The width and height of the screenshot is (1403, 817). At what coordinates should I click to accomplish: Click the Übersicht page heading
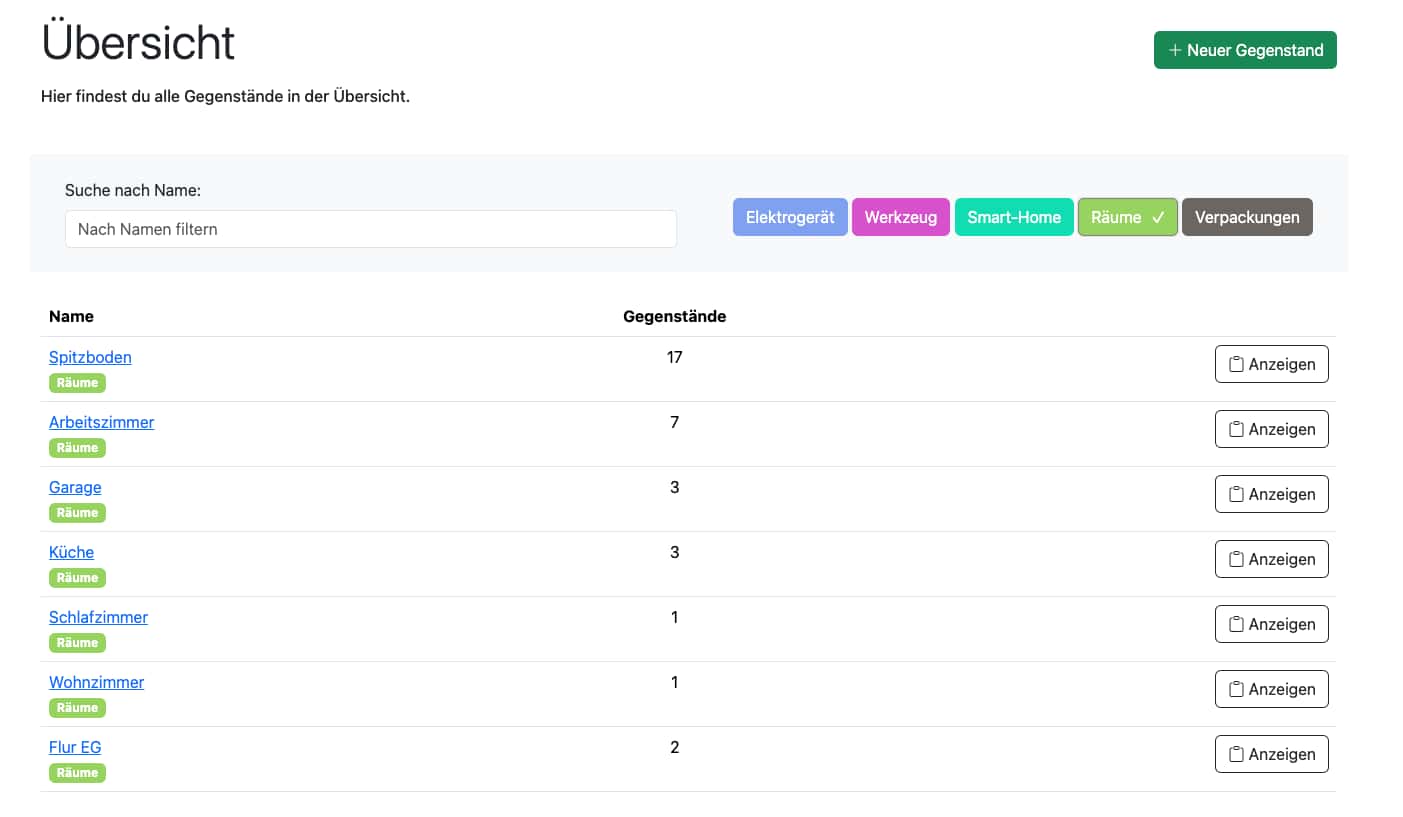coord(138,42)
